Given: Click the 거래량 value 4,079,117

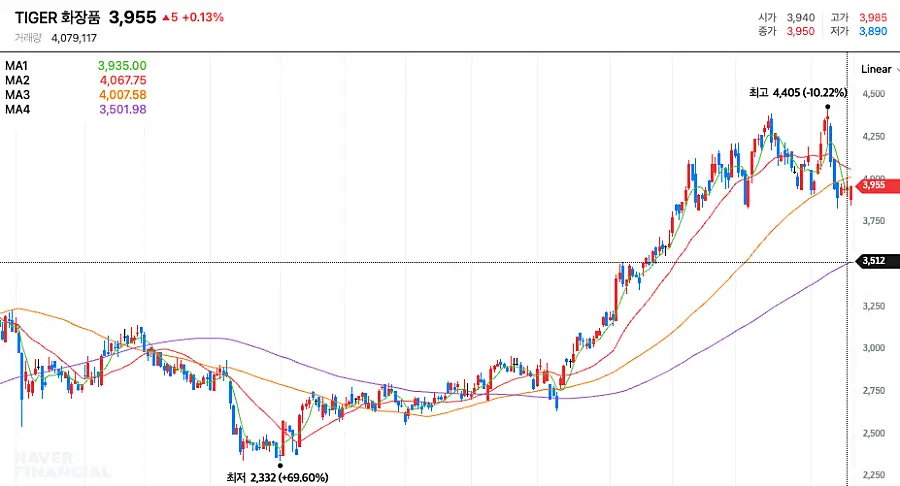Looking at the screenshot, I should click(x=74, y=38).
